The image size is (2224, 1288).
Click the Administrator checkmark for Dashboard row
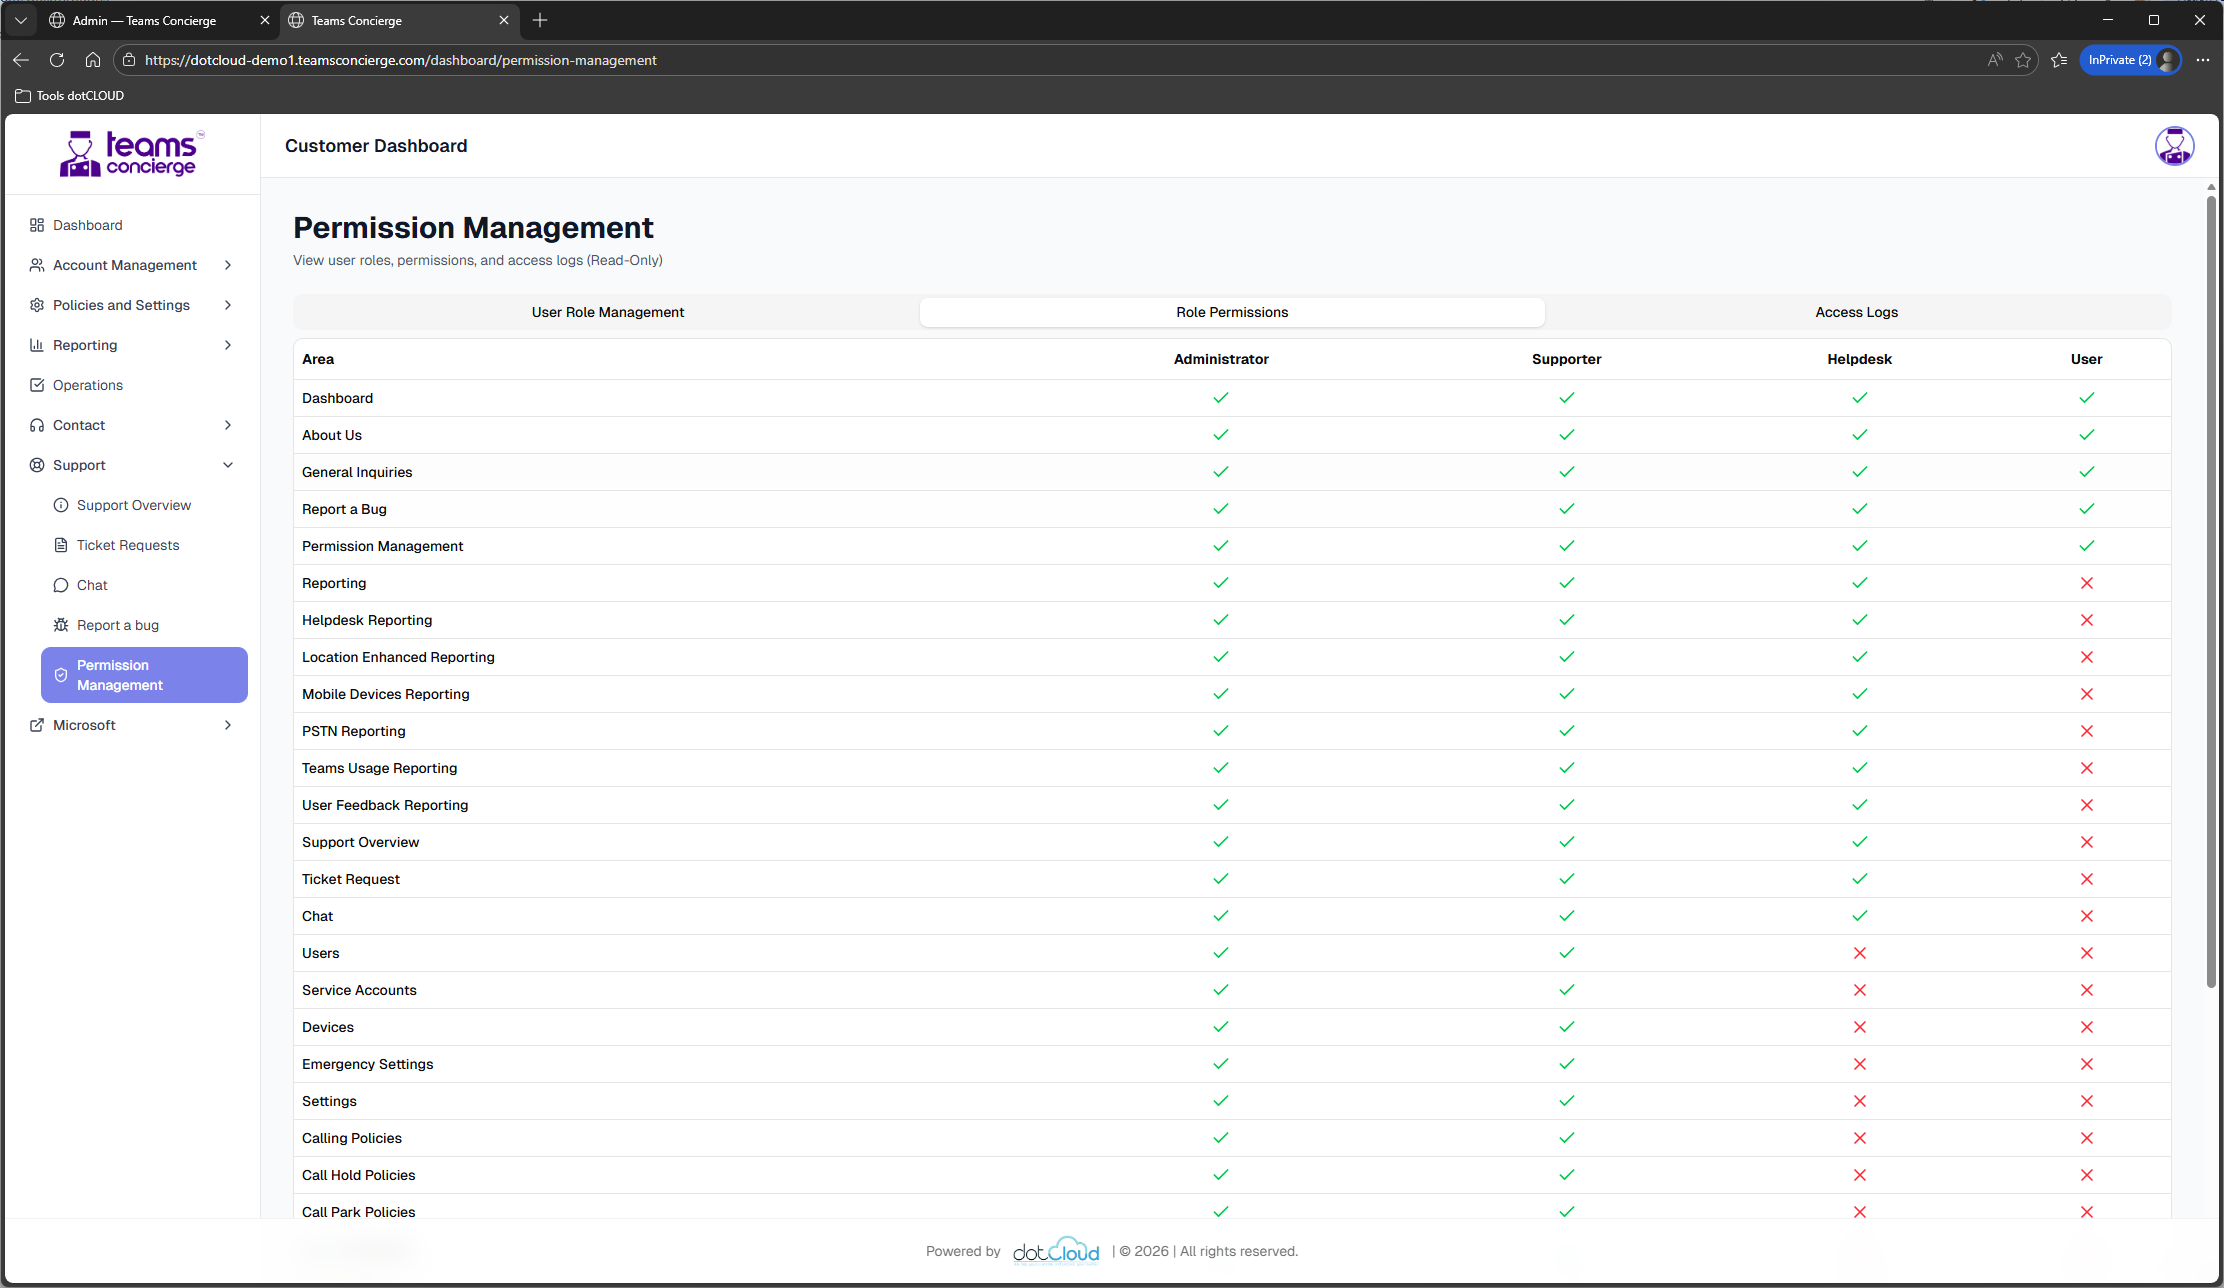pos(1220,398)
